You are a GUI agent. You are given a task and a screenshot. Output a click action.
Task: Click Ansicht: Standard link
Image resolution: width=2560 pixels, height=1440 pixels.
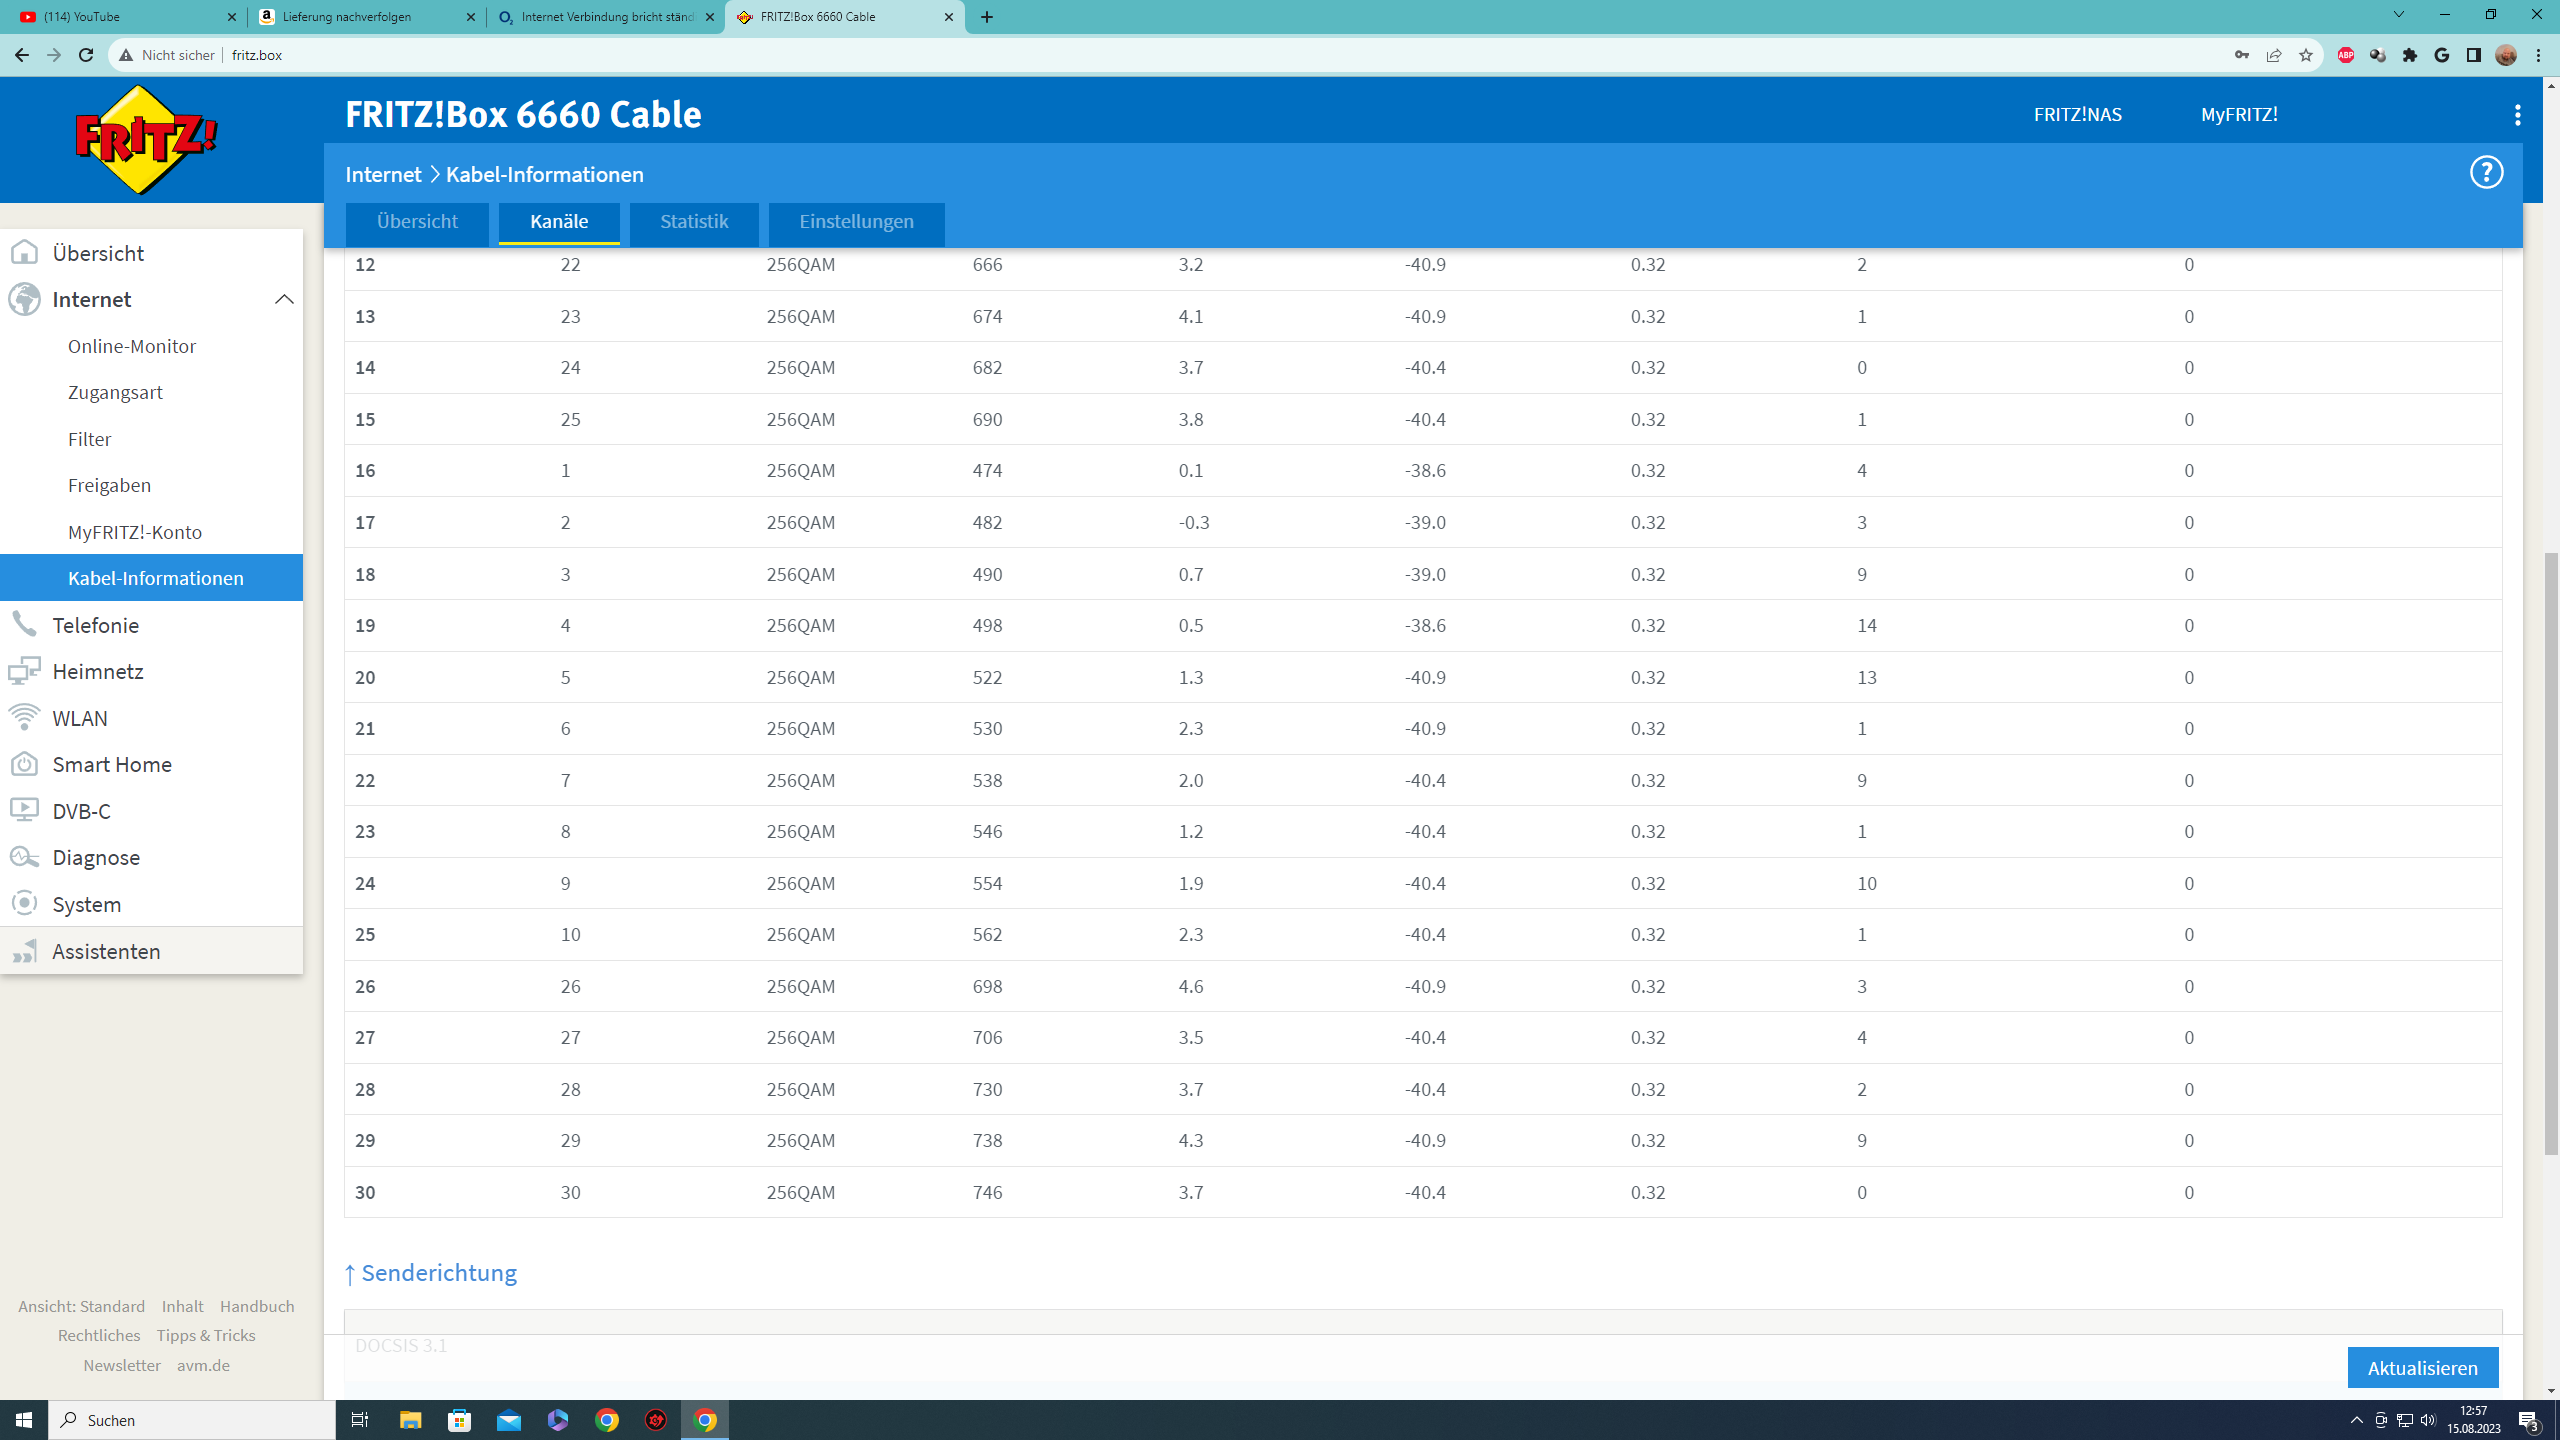(81, 1306)
